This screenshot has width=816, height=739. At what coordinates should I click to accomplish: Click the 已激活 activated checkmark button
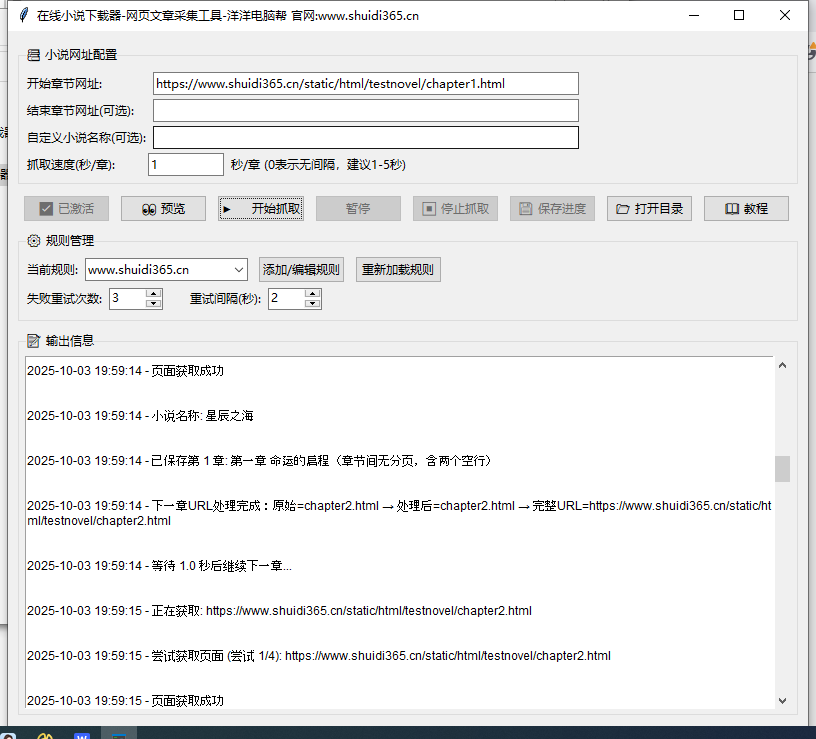66,209
